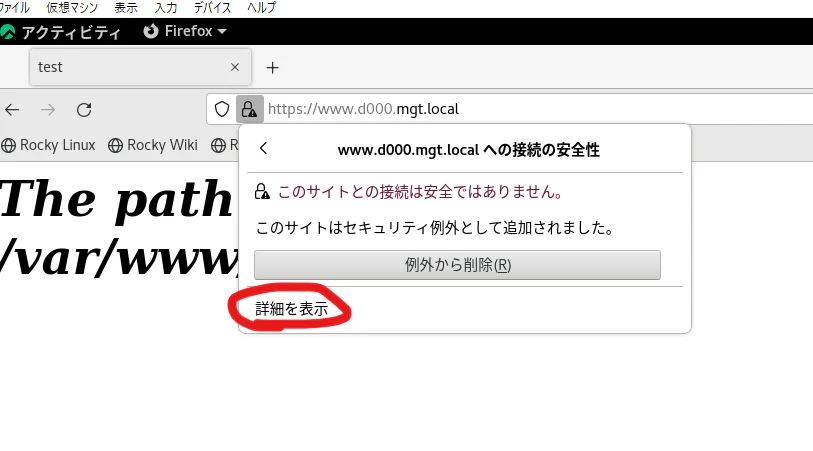Click 詳細を表示 to show more information
This screenshot has width=813, height=451.
291,309
